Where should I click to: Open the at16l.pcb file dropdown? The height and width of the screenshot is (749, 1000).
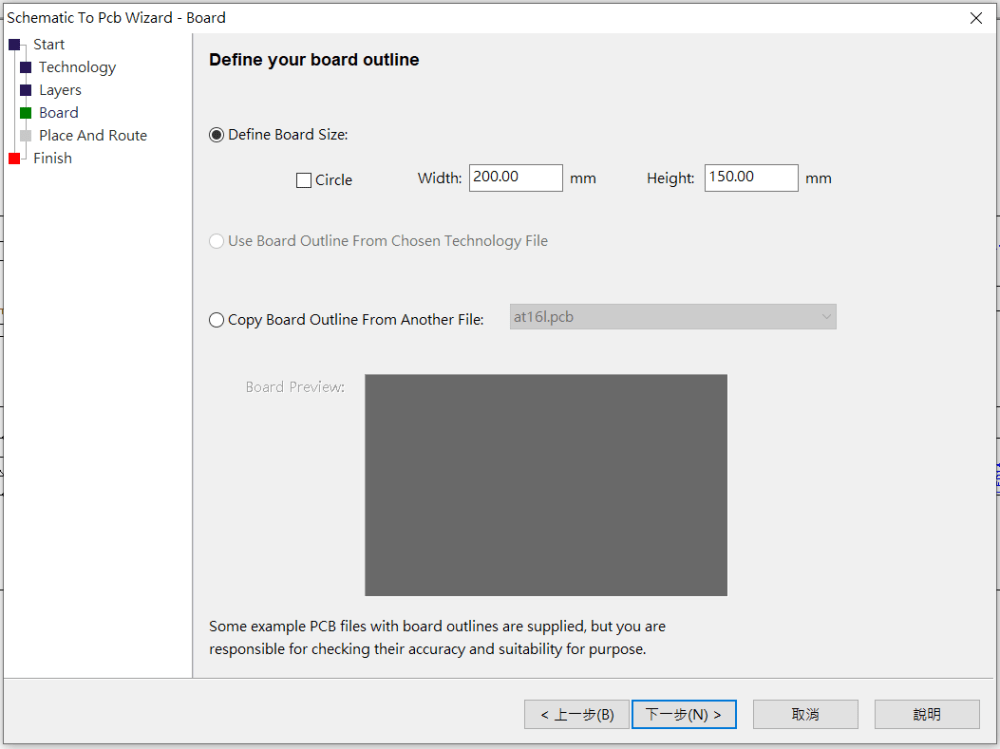pos(673,317)
